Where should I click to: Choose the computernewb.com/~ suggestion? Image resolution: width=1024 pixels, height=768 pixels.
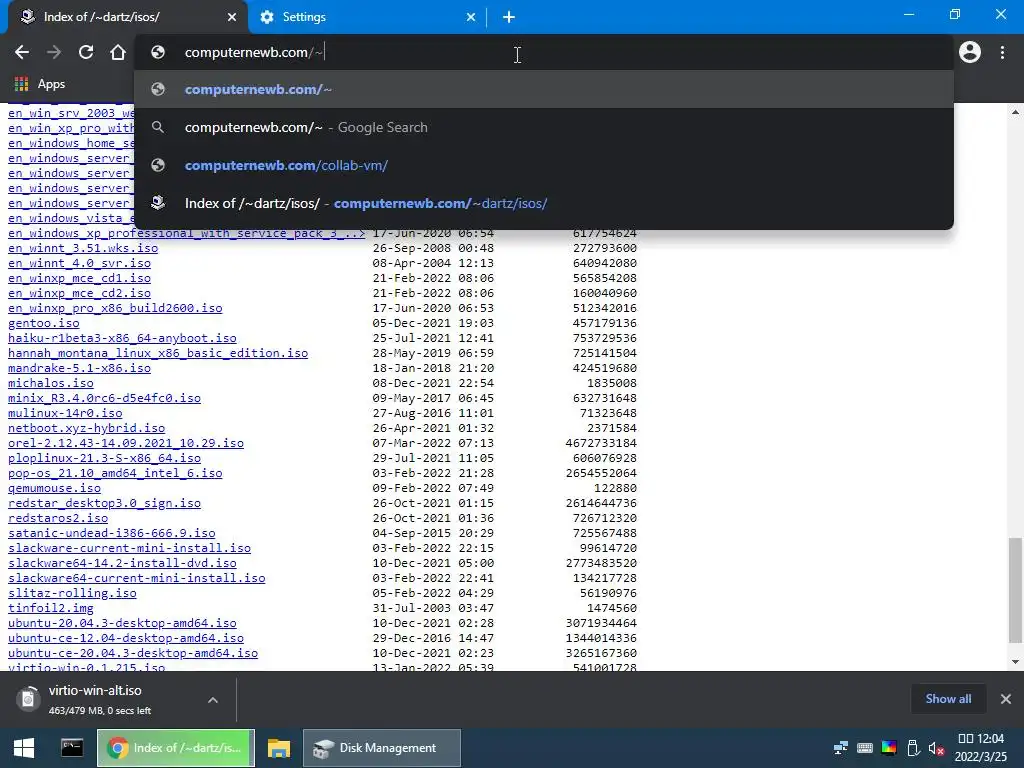pyautogui.click(x=543, y=89)
